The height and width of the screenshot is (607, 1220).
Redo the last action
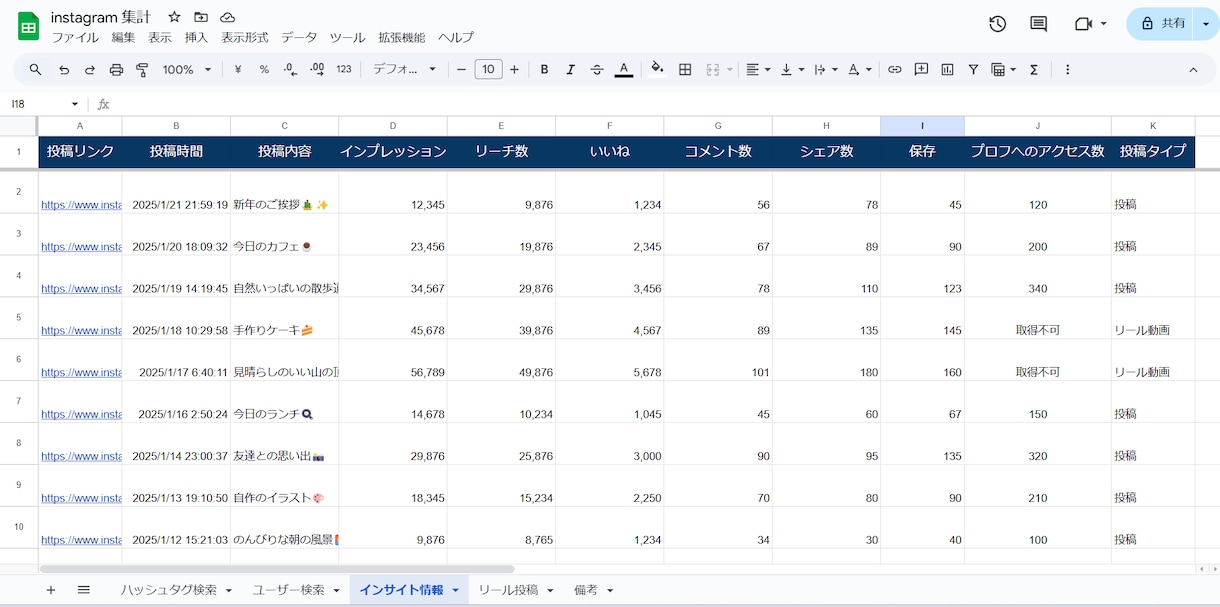(90, 70)
